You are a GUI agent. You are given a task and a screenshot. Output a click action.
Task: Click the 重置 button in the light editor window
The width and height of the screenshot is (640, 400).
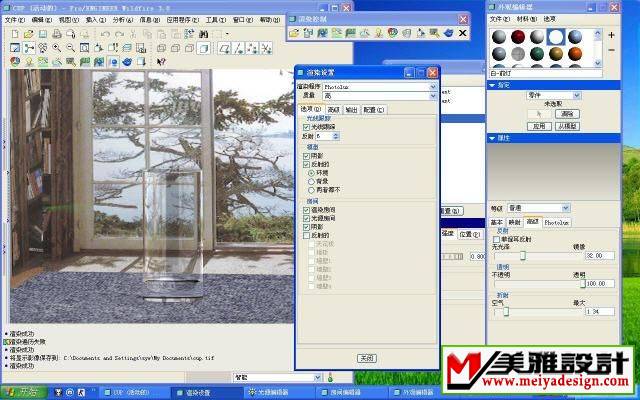click(451, 211)
